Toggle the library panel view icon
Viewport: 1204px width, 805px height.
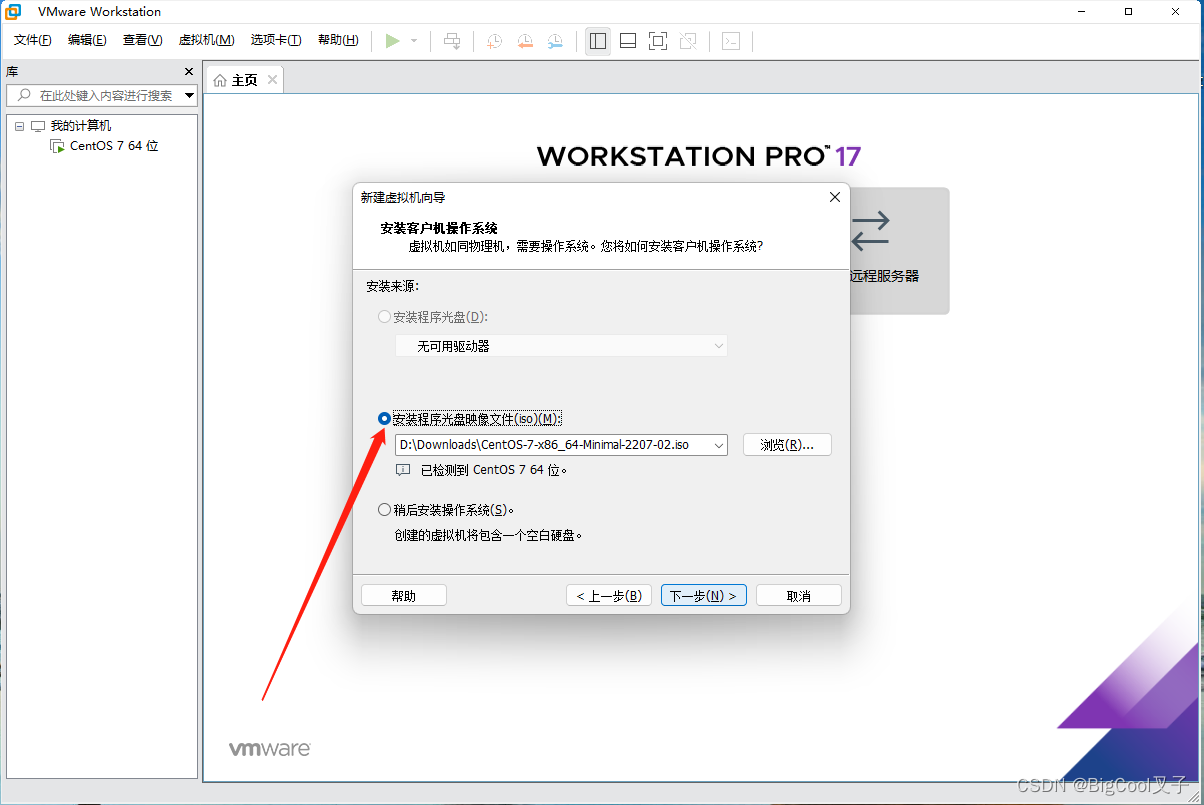[597, 41]
